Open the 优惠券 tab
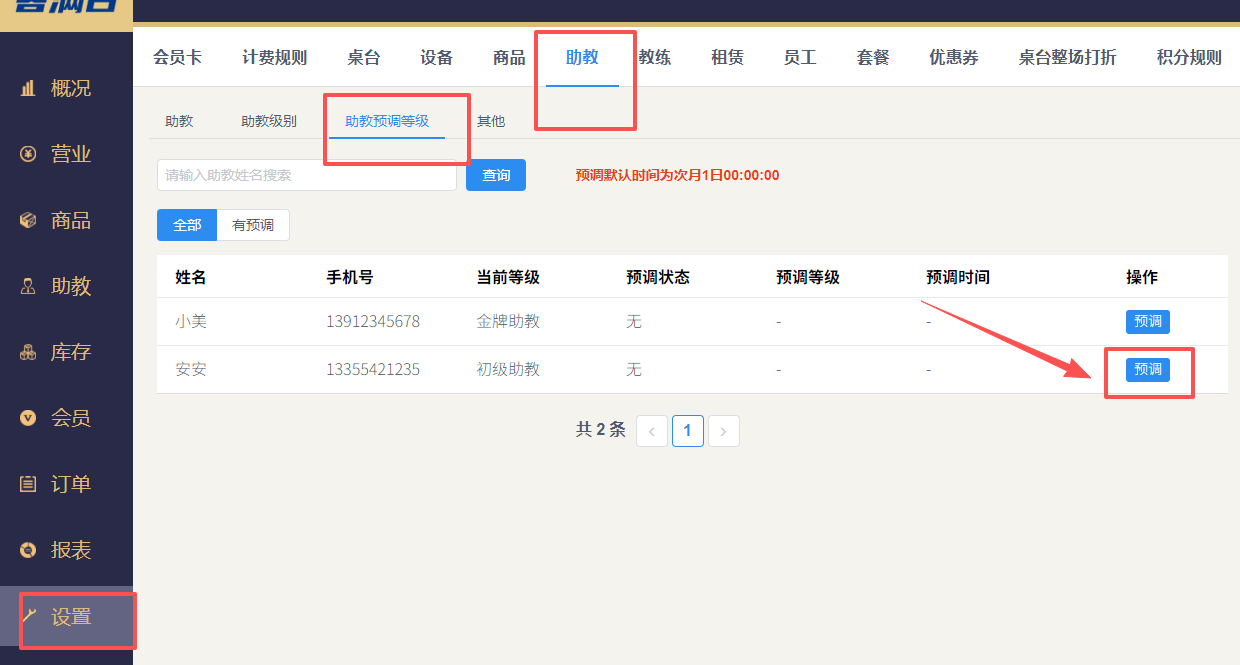Image resolution: width=1240 pixels, height=665 pixels. (953, 57)
